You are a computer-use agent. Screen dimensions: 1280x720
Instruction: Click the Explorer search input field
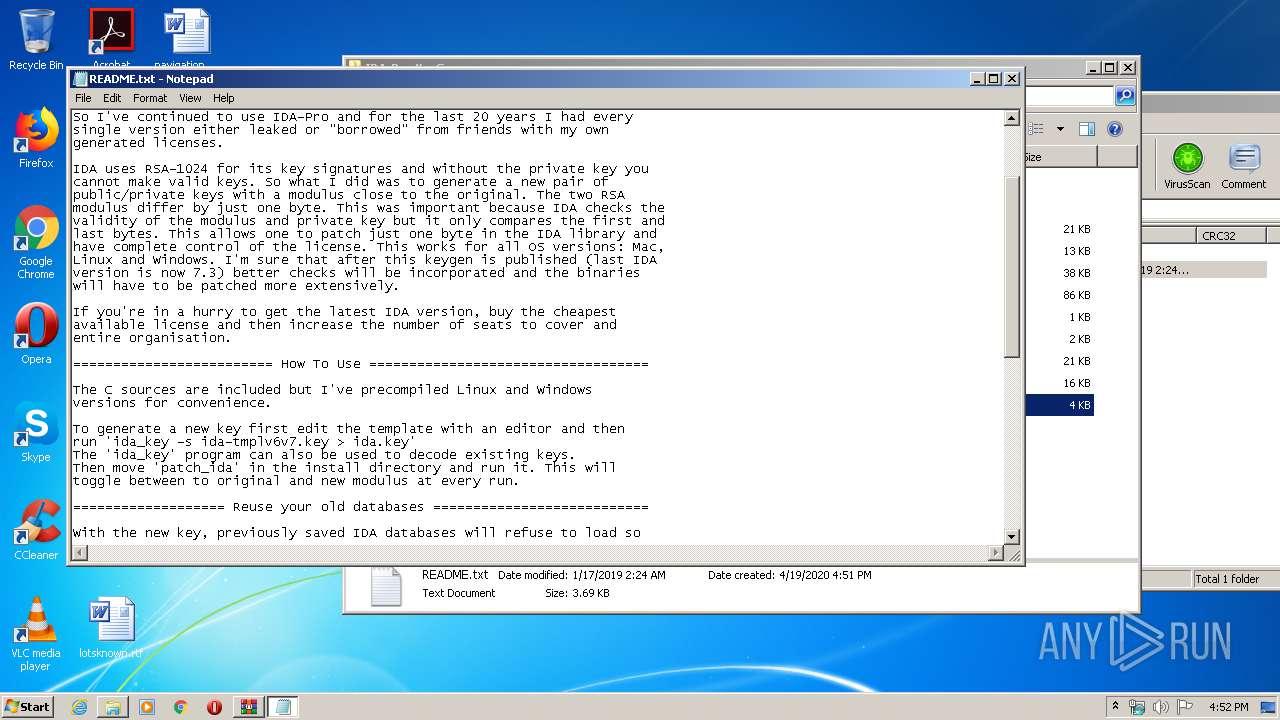pos(1069,96)
